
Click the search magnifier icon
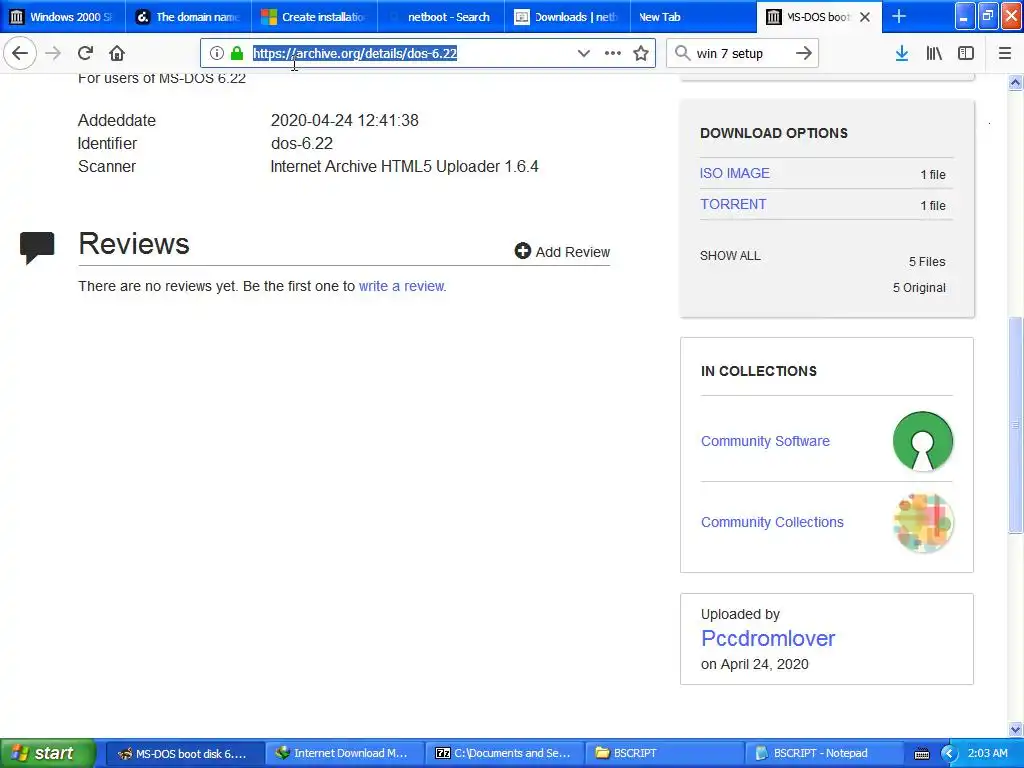(x=682, y=54)
